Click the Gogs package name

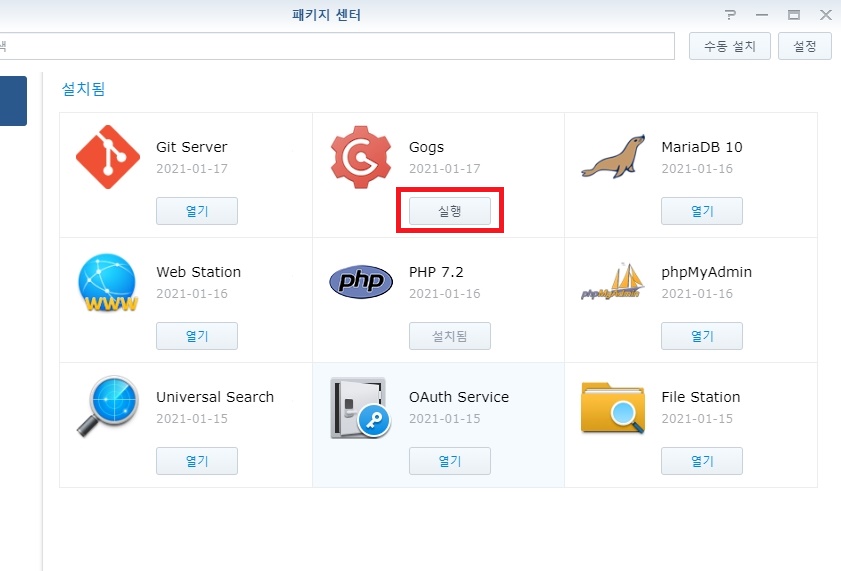coord(426,147)
